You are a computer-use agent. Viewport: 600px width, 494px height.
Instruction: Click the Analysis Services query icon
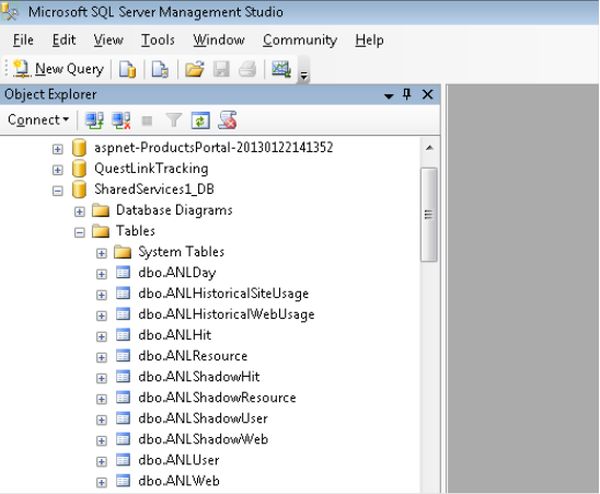(x=160, y=69)
